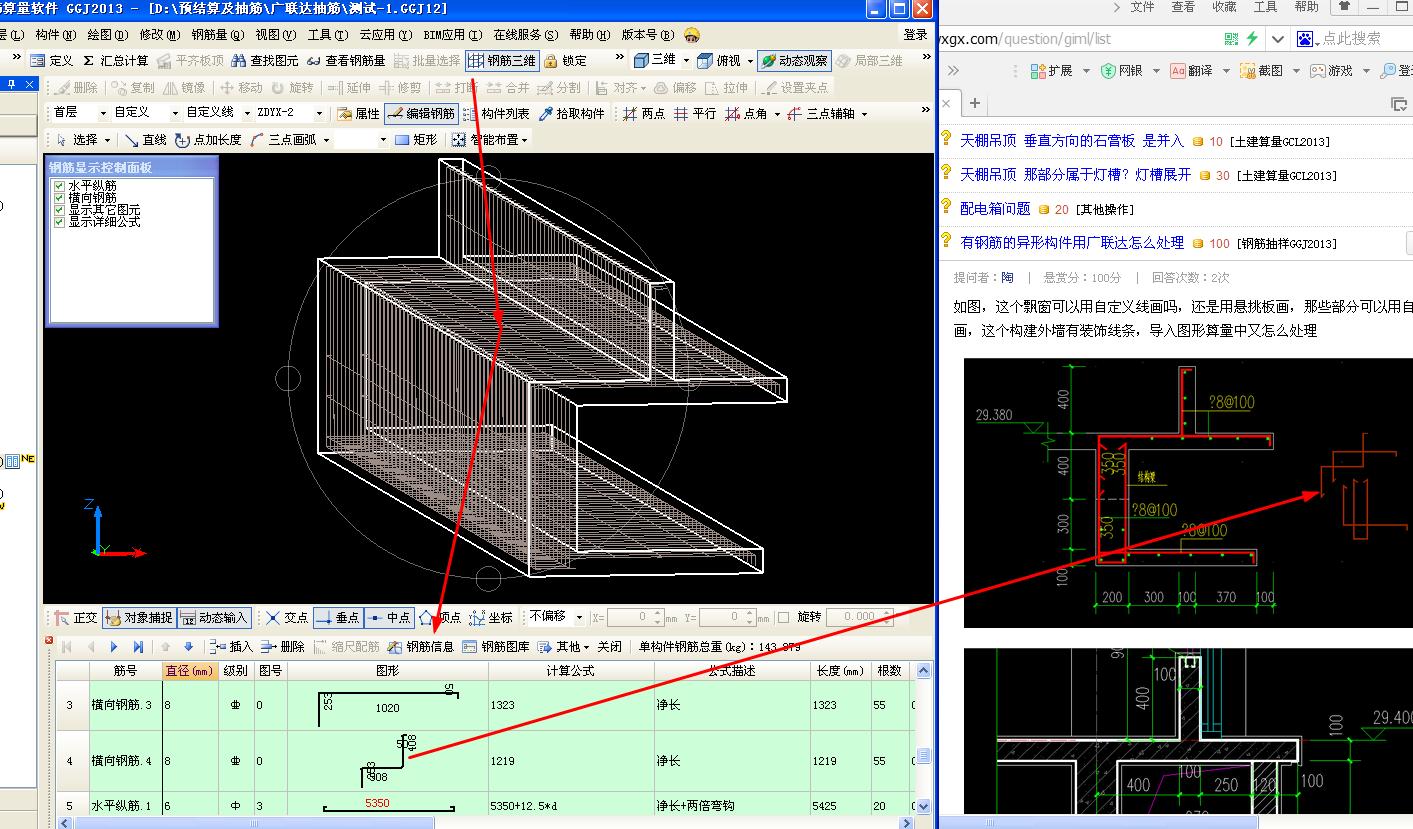This screenshot has width=1413, height=829.
Task: Open 钢筋信息 rebar info
Action: pyautogui.click(x=421, y=646)
